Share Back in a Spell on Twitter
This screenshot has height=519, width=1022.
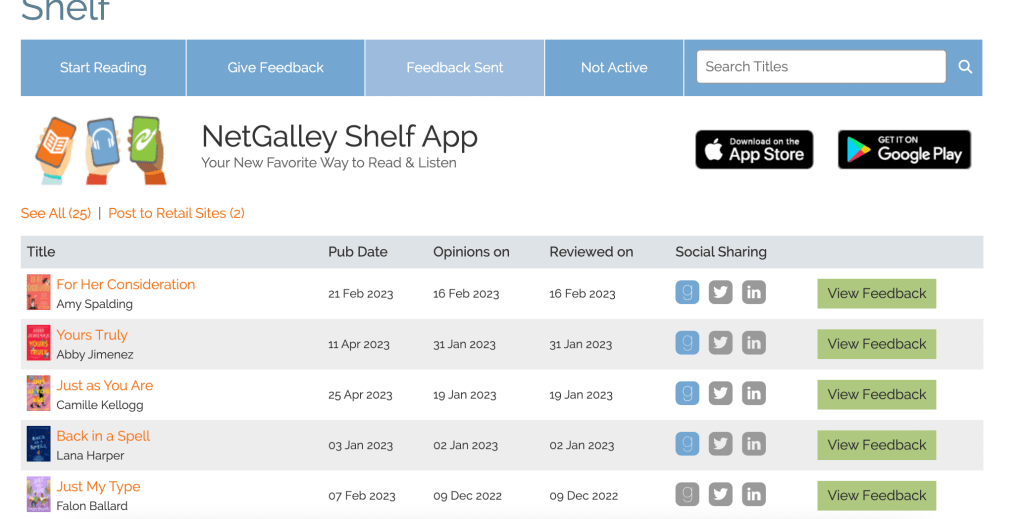pos(720,444)
